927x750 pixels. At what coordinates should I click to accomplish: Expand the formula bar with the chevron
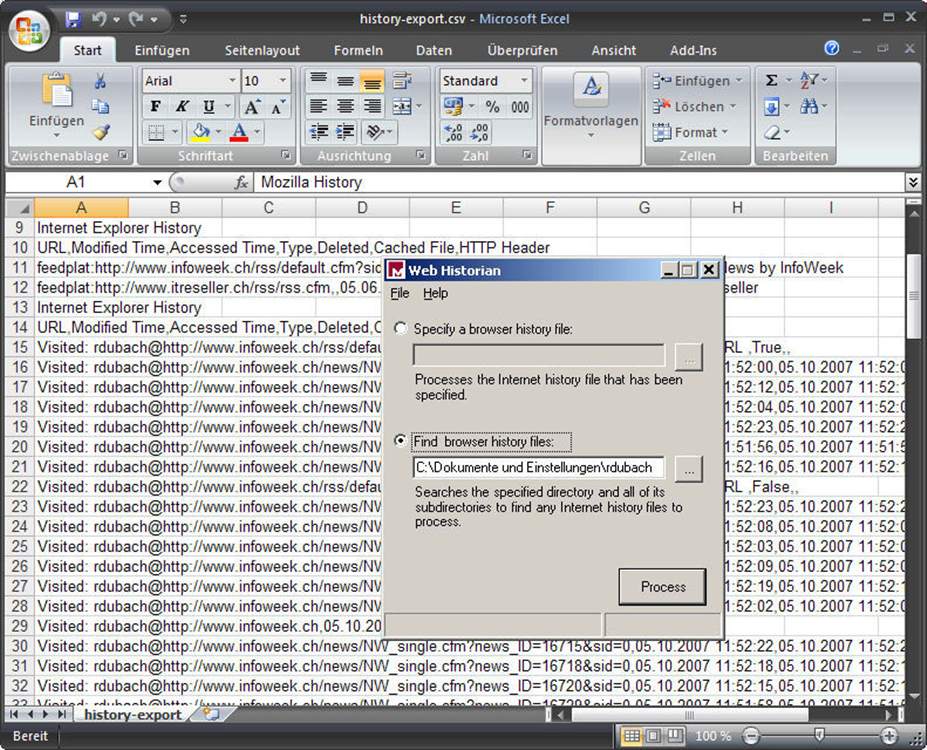(913, 183)
